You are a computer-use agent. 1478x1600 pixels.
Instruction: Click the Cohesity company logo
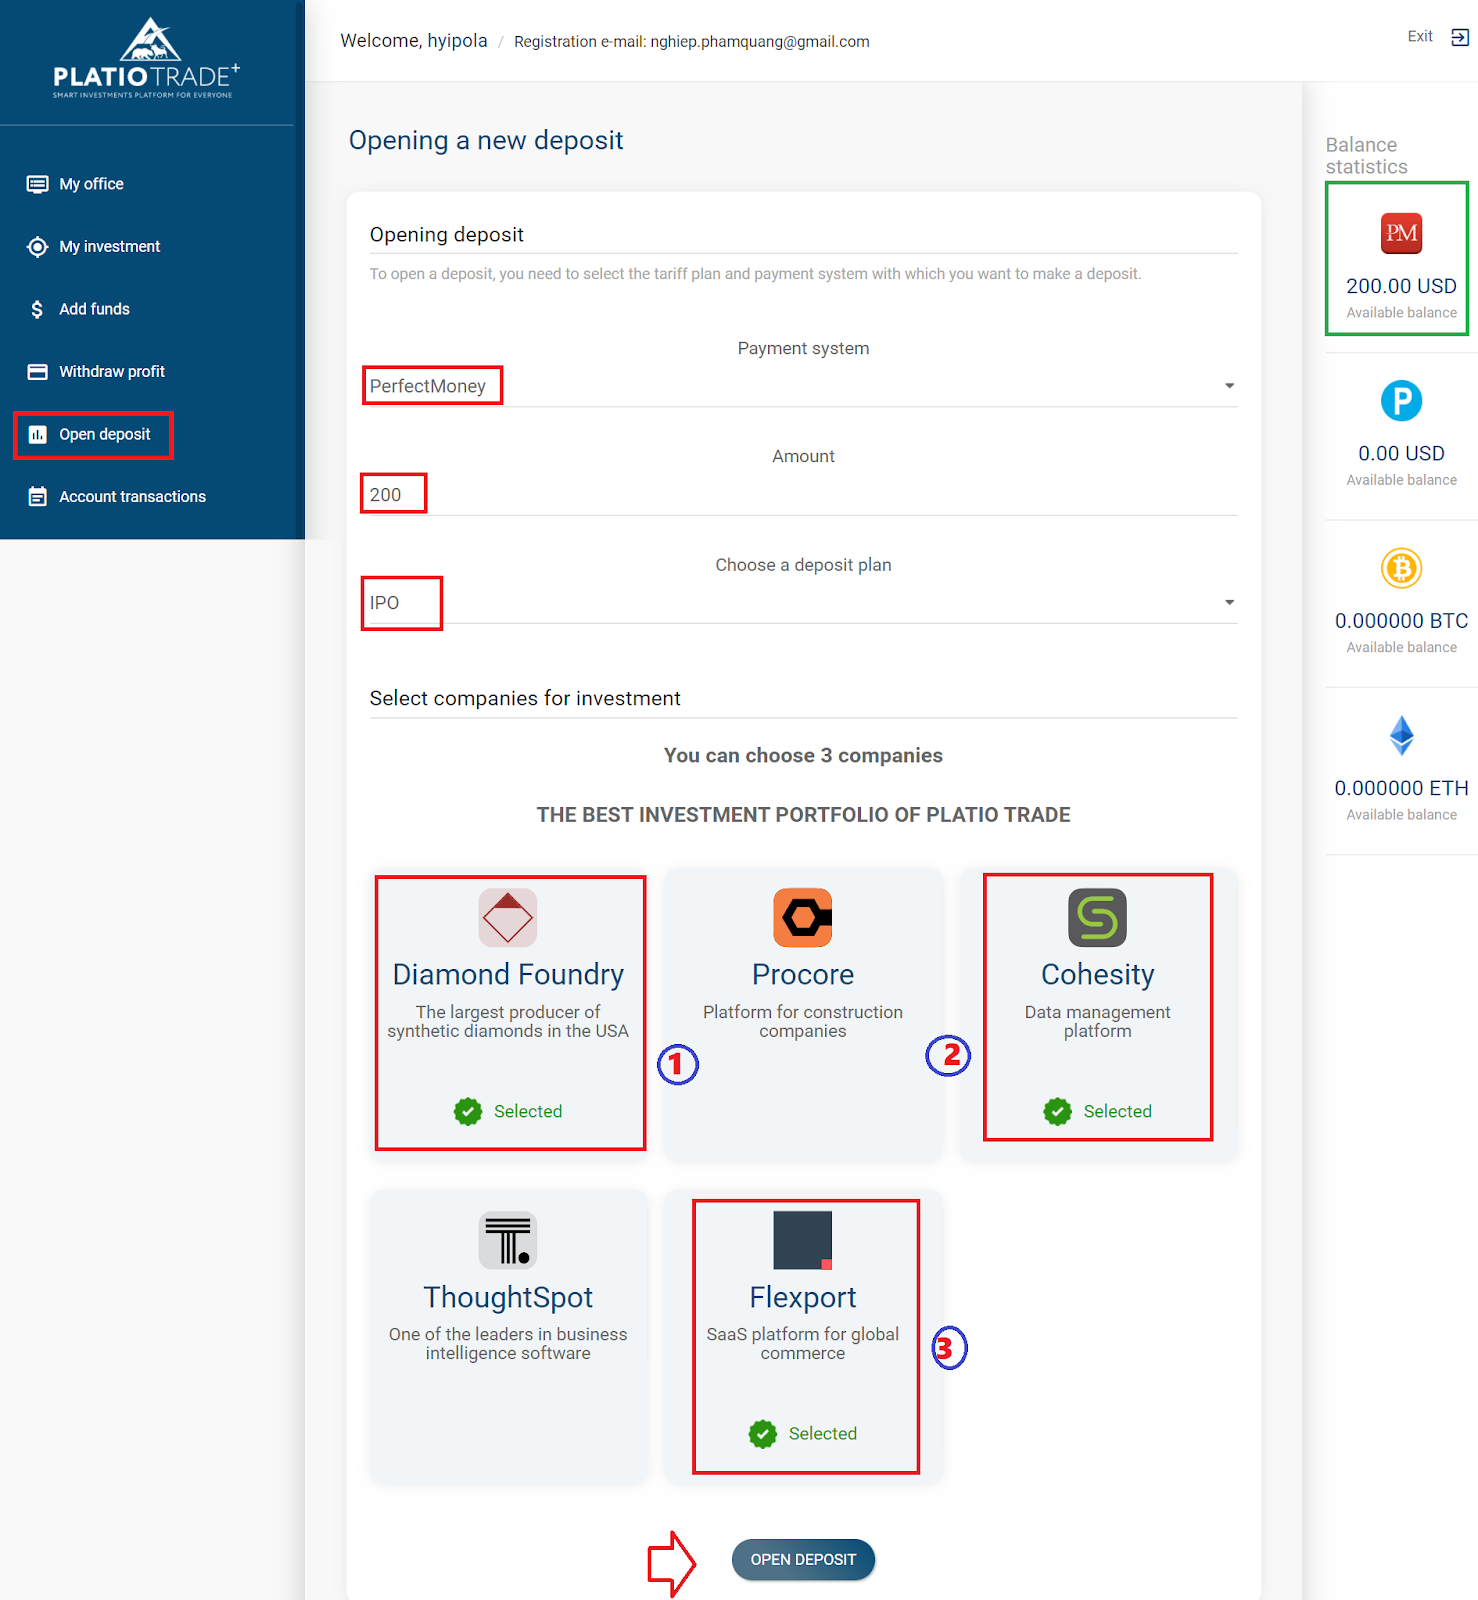coord(1097,917)
